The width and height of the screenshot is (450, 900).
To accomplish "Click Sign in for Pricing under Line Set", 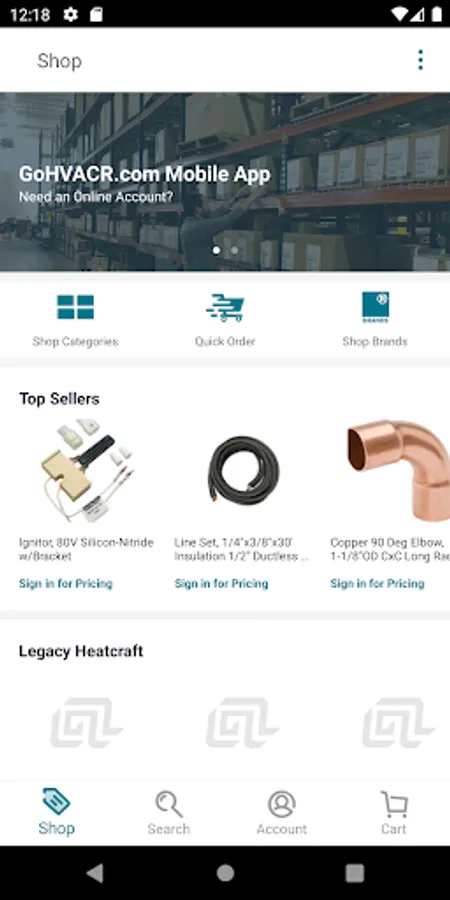I will point(221,584).
